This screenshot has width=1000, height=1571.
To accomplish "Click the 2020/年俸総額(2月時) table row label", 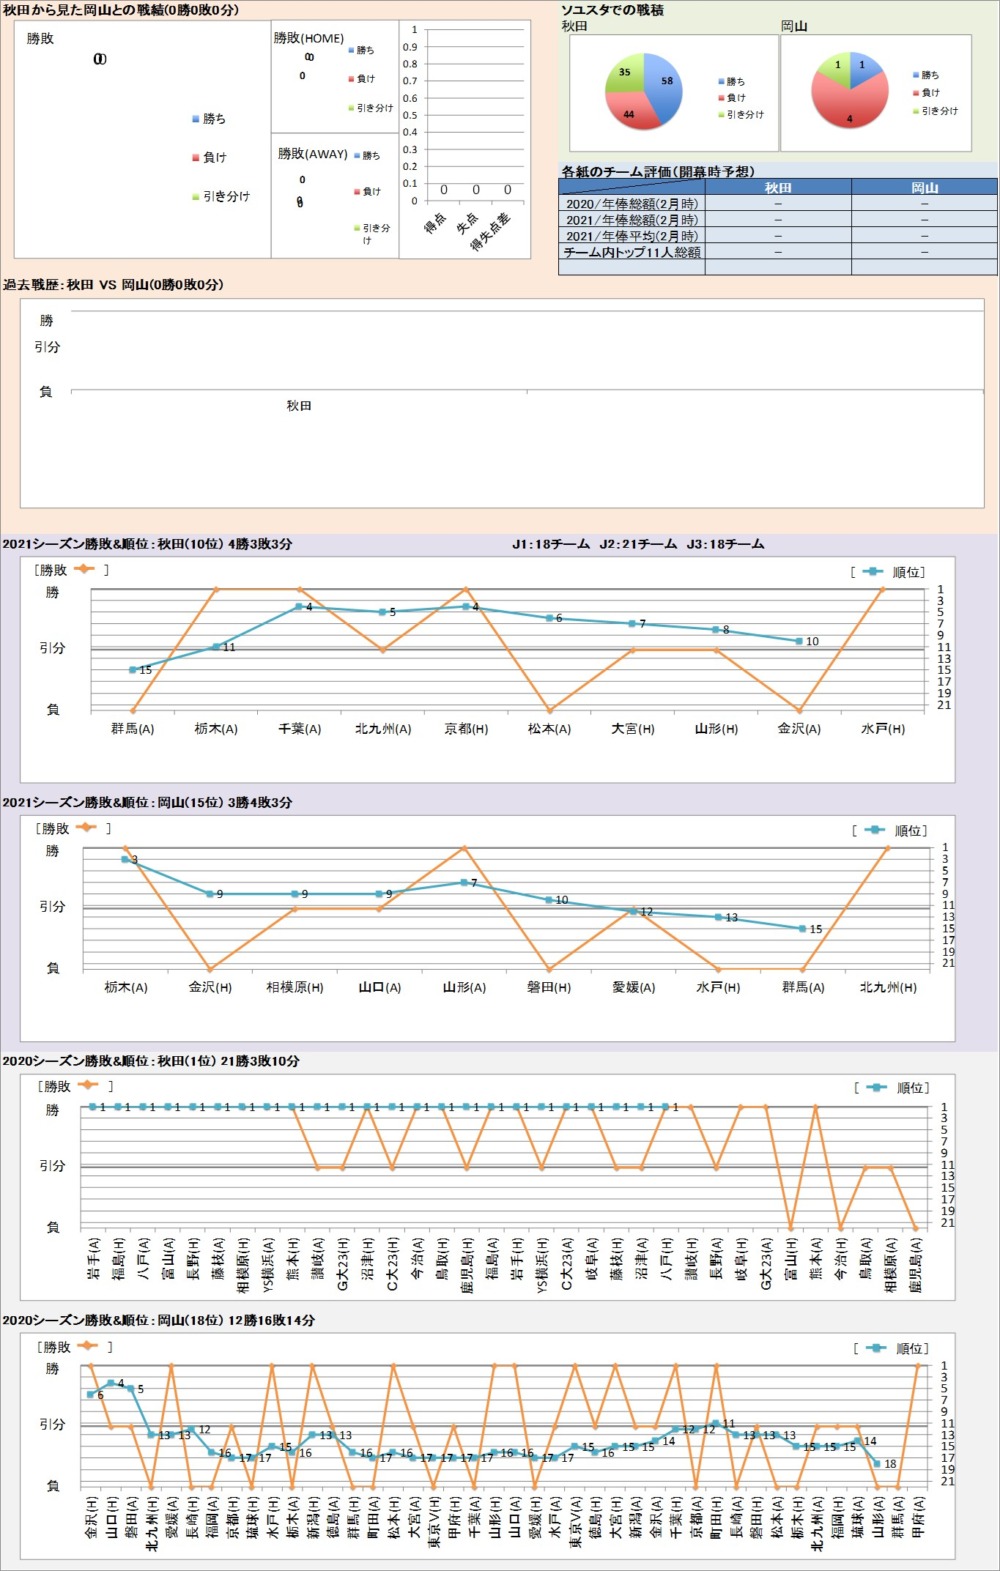I will click(632, 203).
